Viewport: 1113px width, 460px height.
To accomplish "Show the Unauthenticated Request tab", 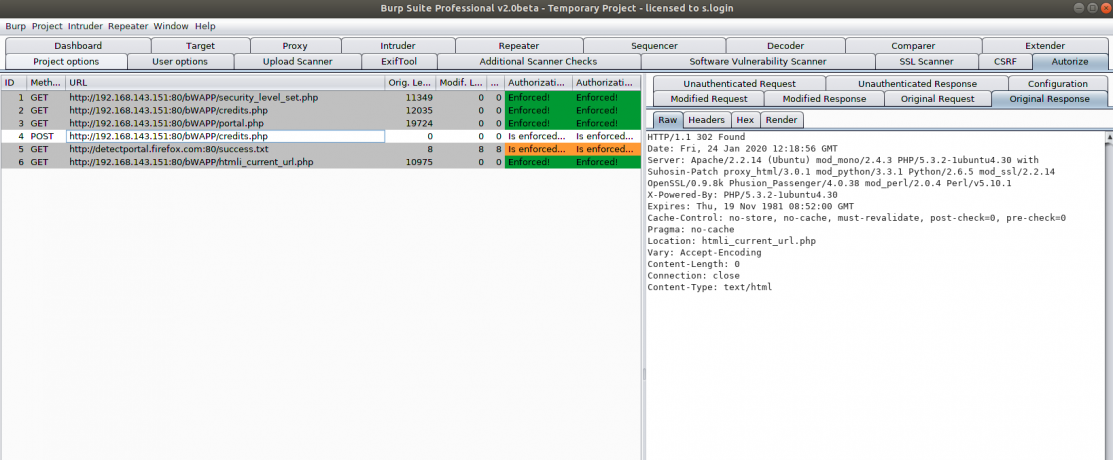I will pyautogui.click(x=739, y=84).
